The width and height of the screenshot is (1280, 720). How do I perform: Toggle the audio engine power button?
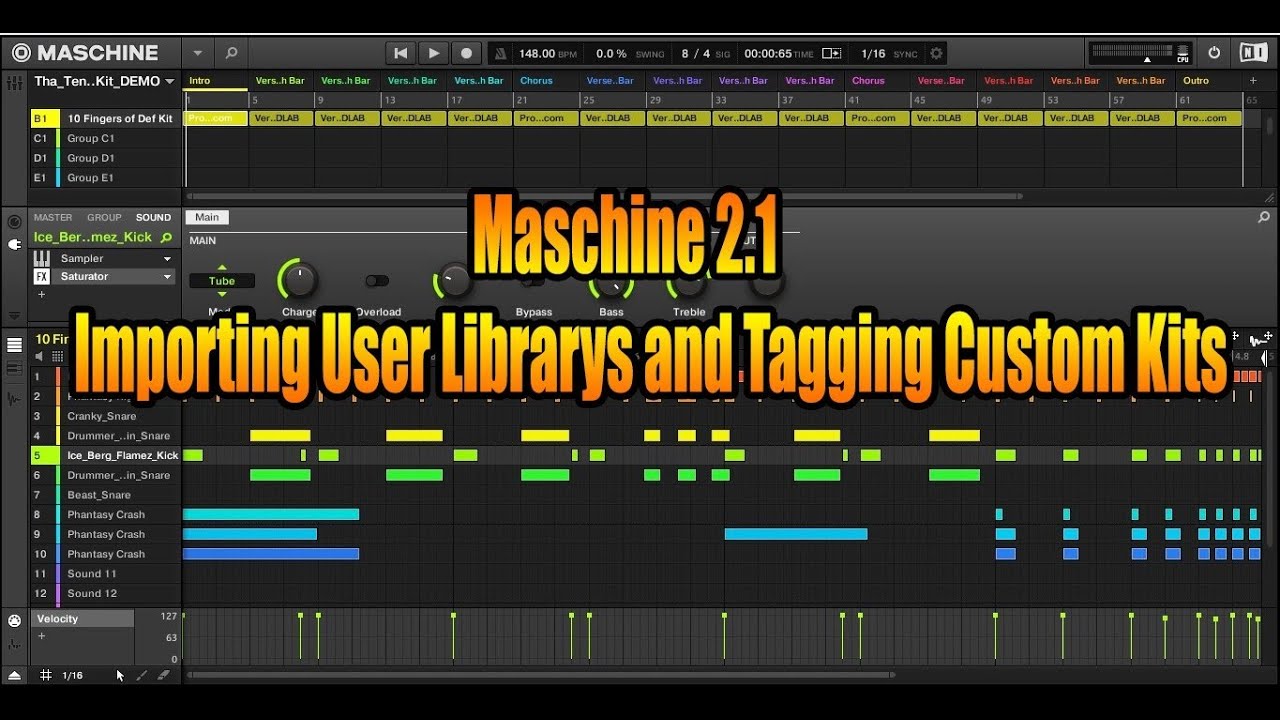pyautogui.click(x=1214, y=53)
